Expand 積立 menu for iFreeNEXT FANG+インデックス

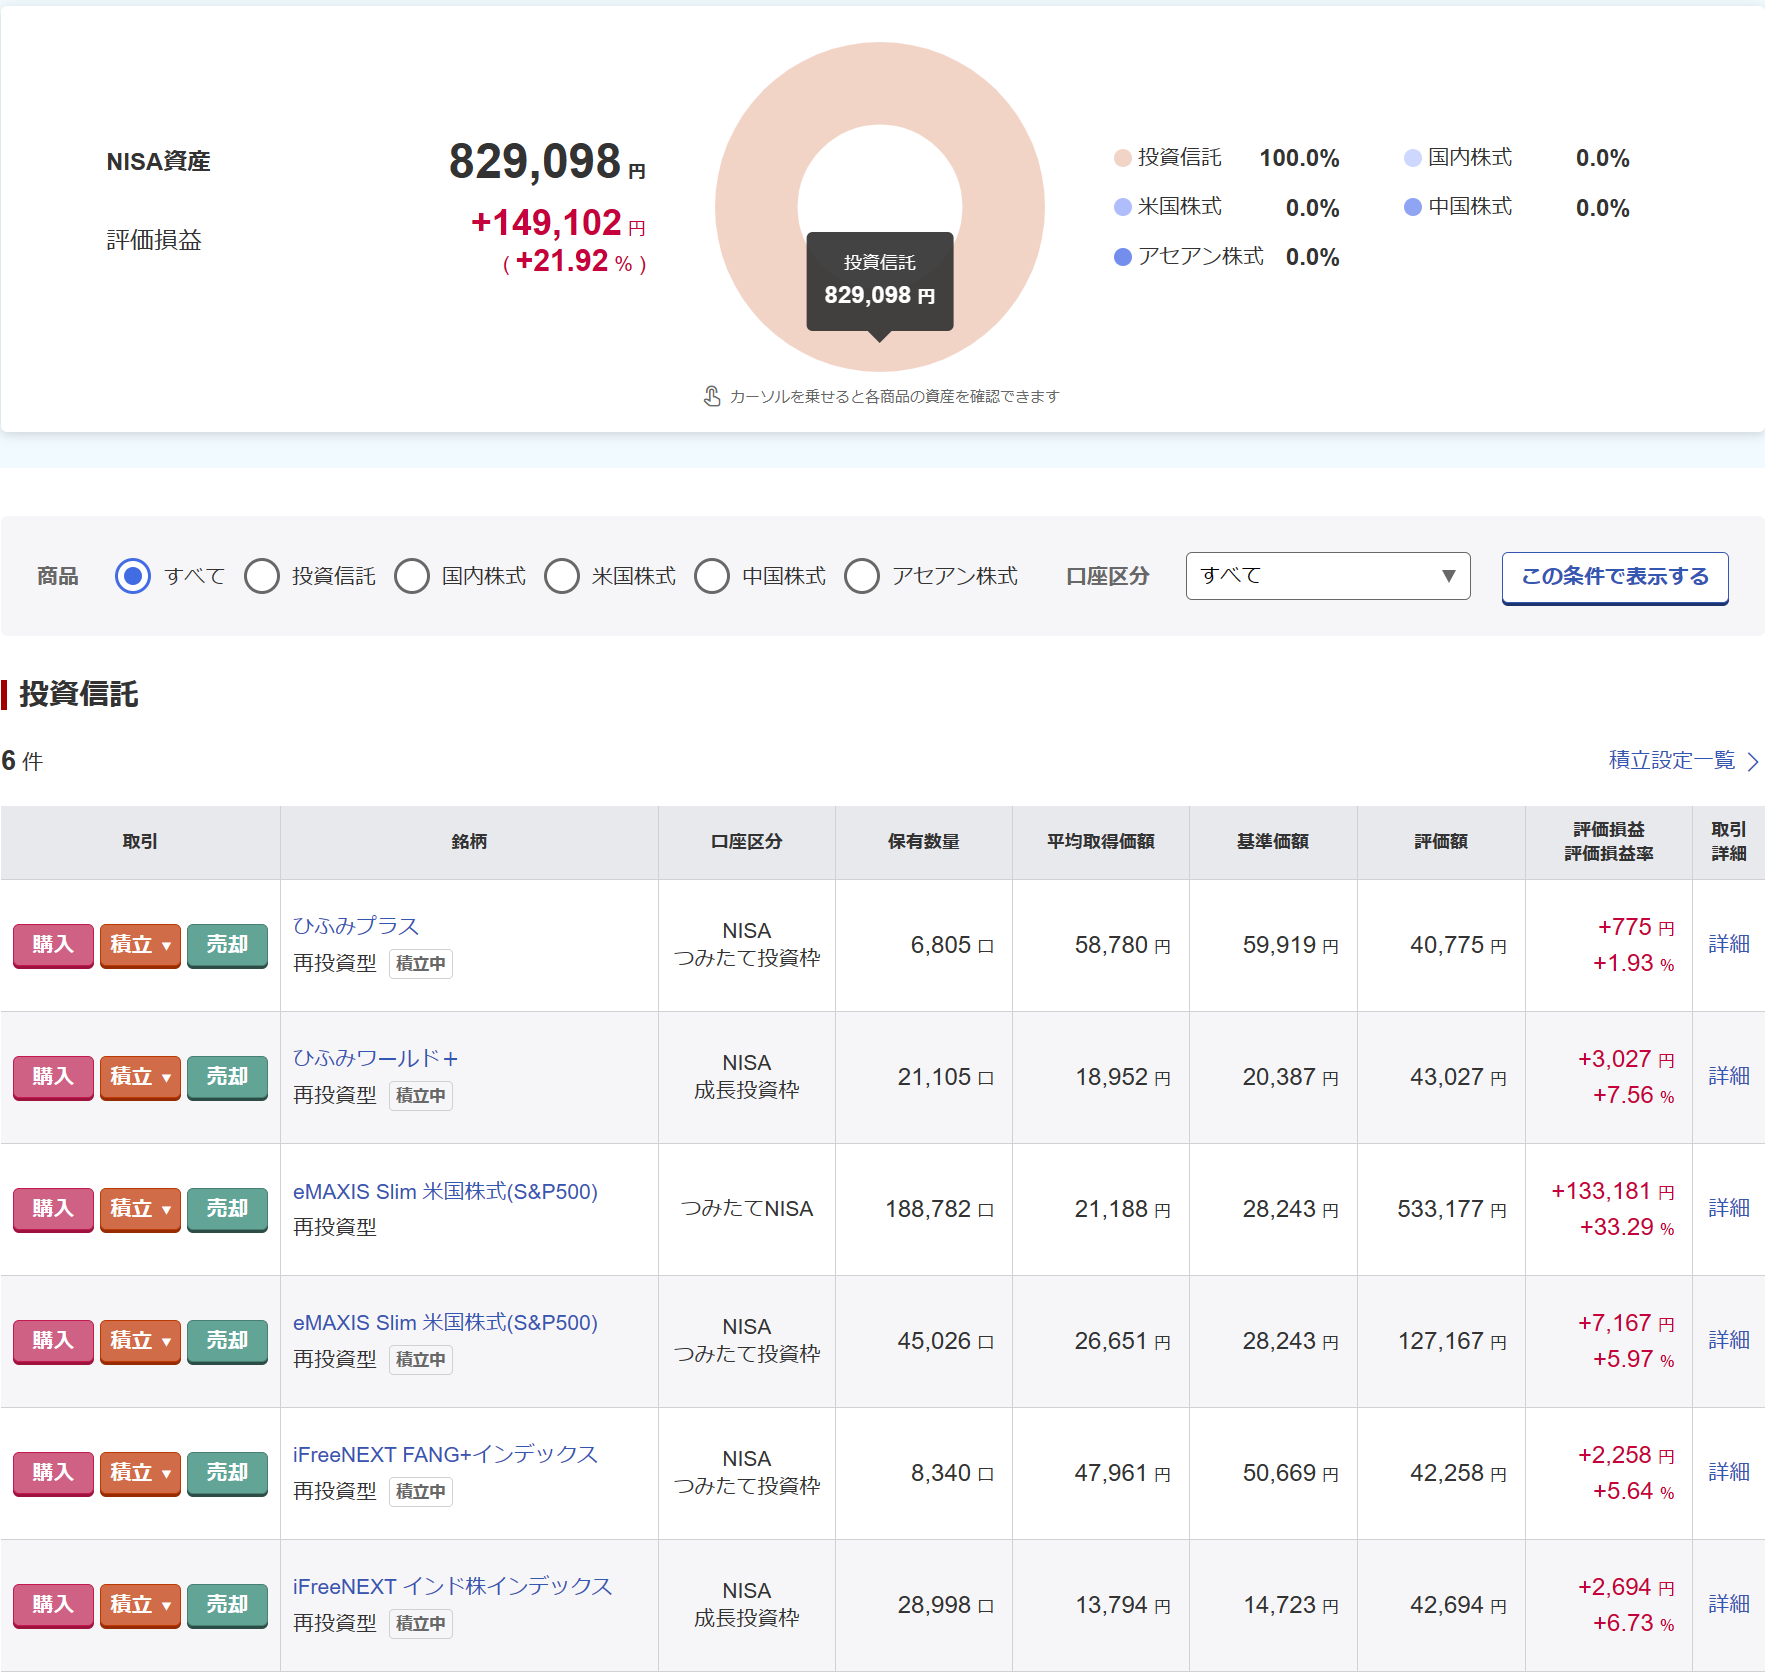click(140, 1473)
